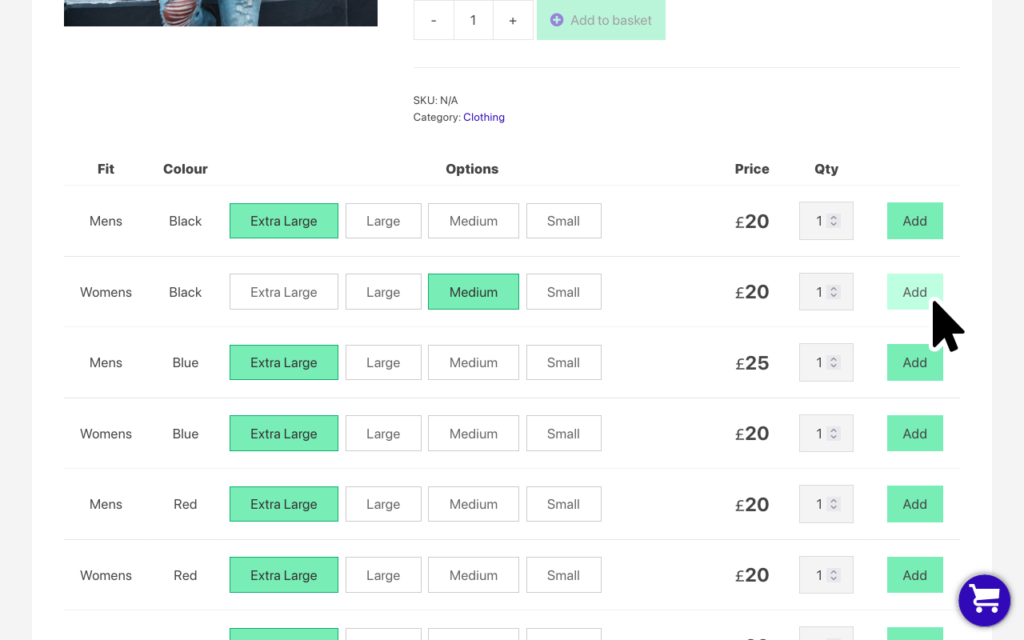Click the SKU: N/A text
This screenshot has height=640, width=1024.
436,101
